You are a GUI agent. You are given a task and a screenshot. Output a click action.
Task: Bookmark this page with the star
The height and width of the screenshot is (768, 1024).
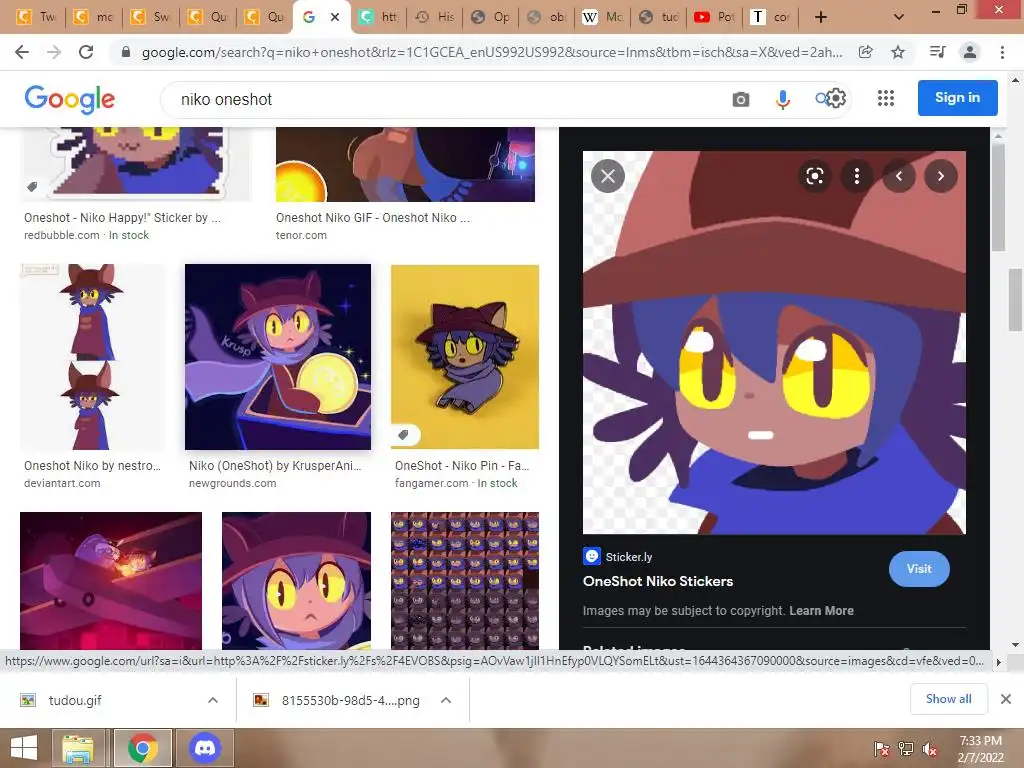click(x=898, y=52)
